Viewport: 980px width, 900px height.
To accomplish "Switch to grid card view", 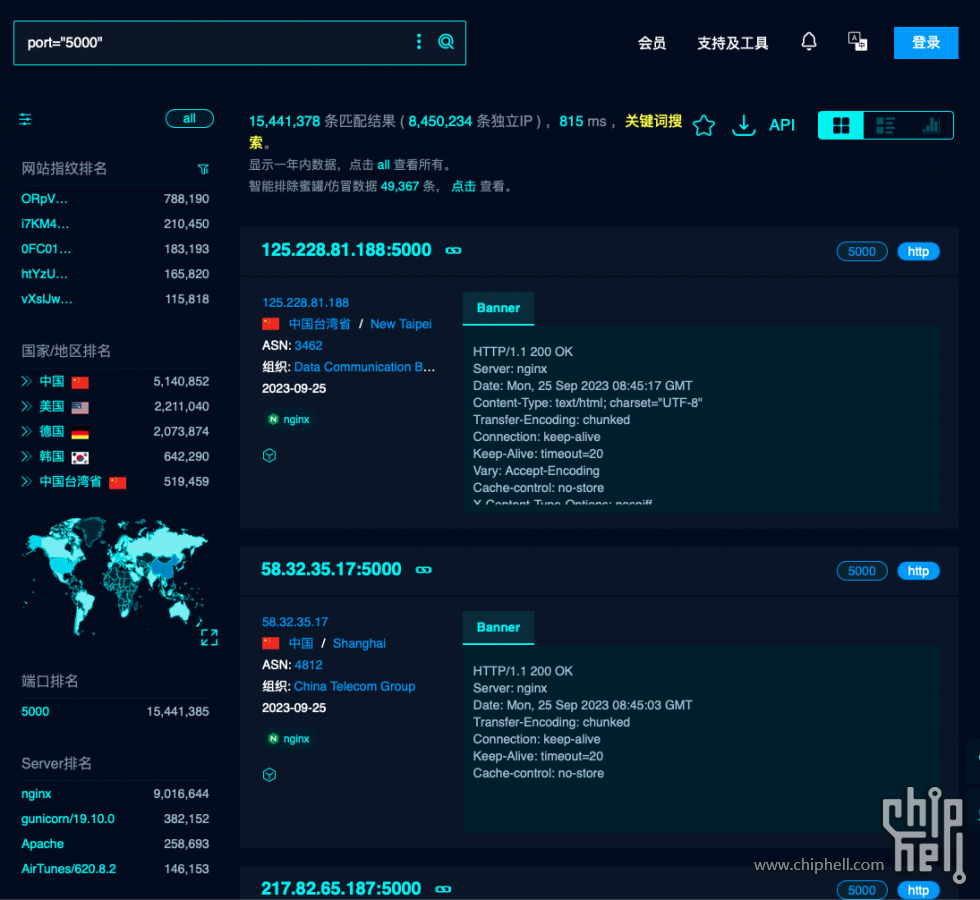I will point(841,126).
